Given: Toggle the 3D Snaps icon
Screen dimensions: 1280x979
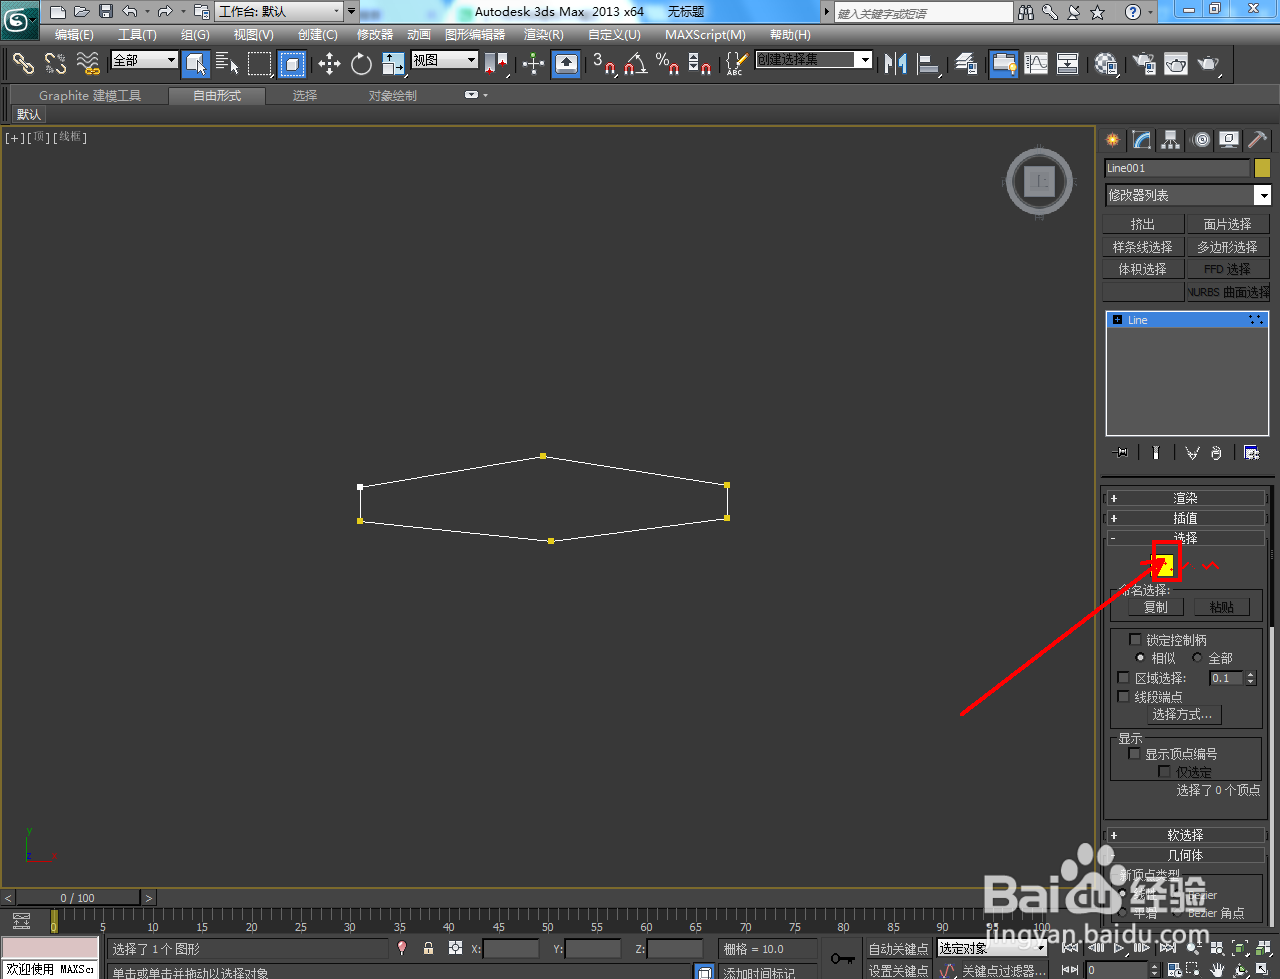Looking at the screenshot, I should (603, 64).
